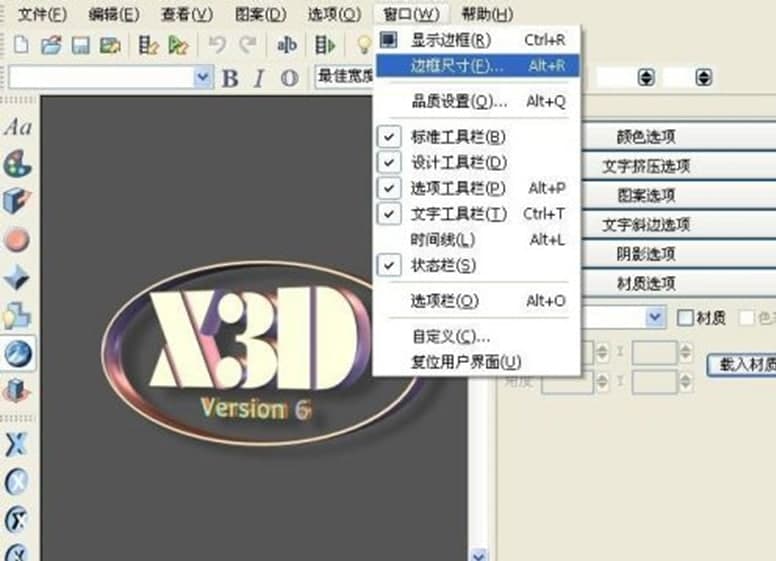Screen dimensions: 776x561
Task: Toggle Bold text formatting
Action: tap(230, 78)
